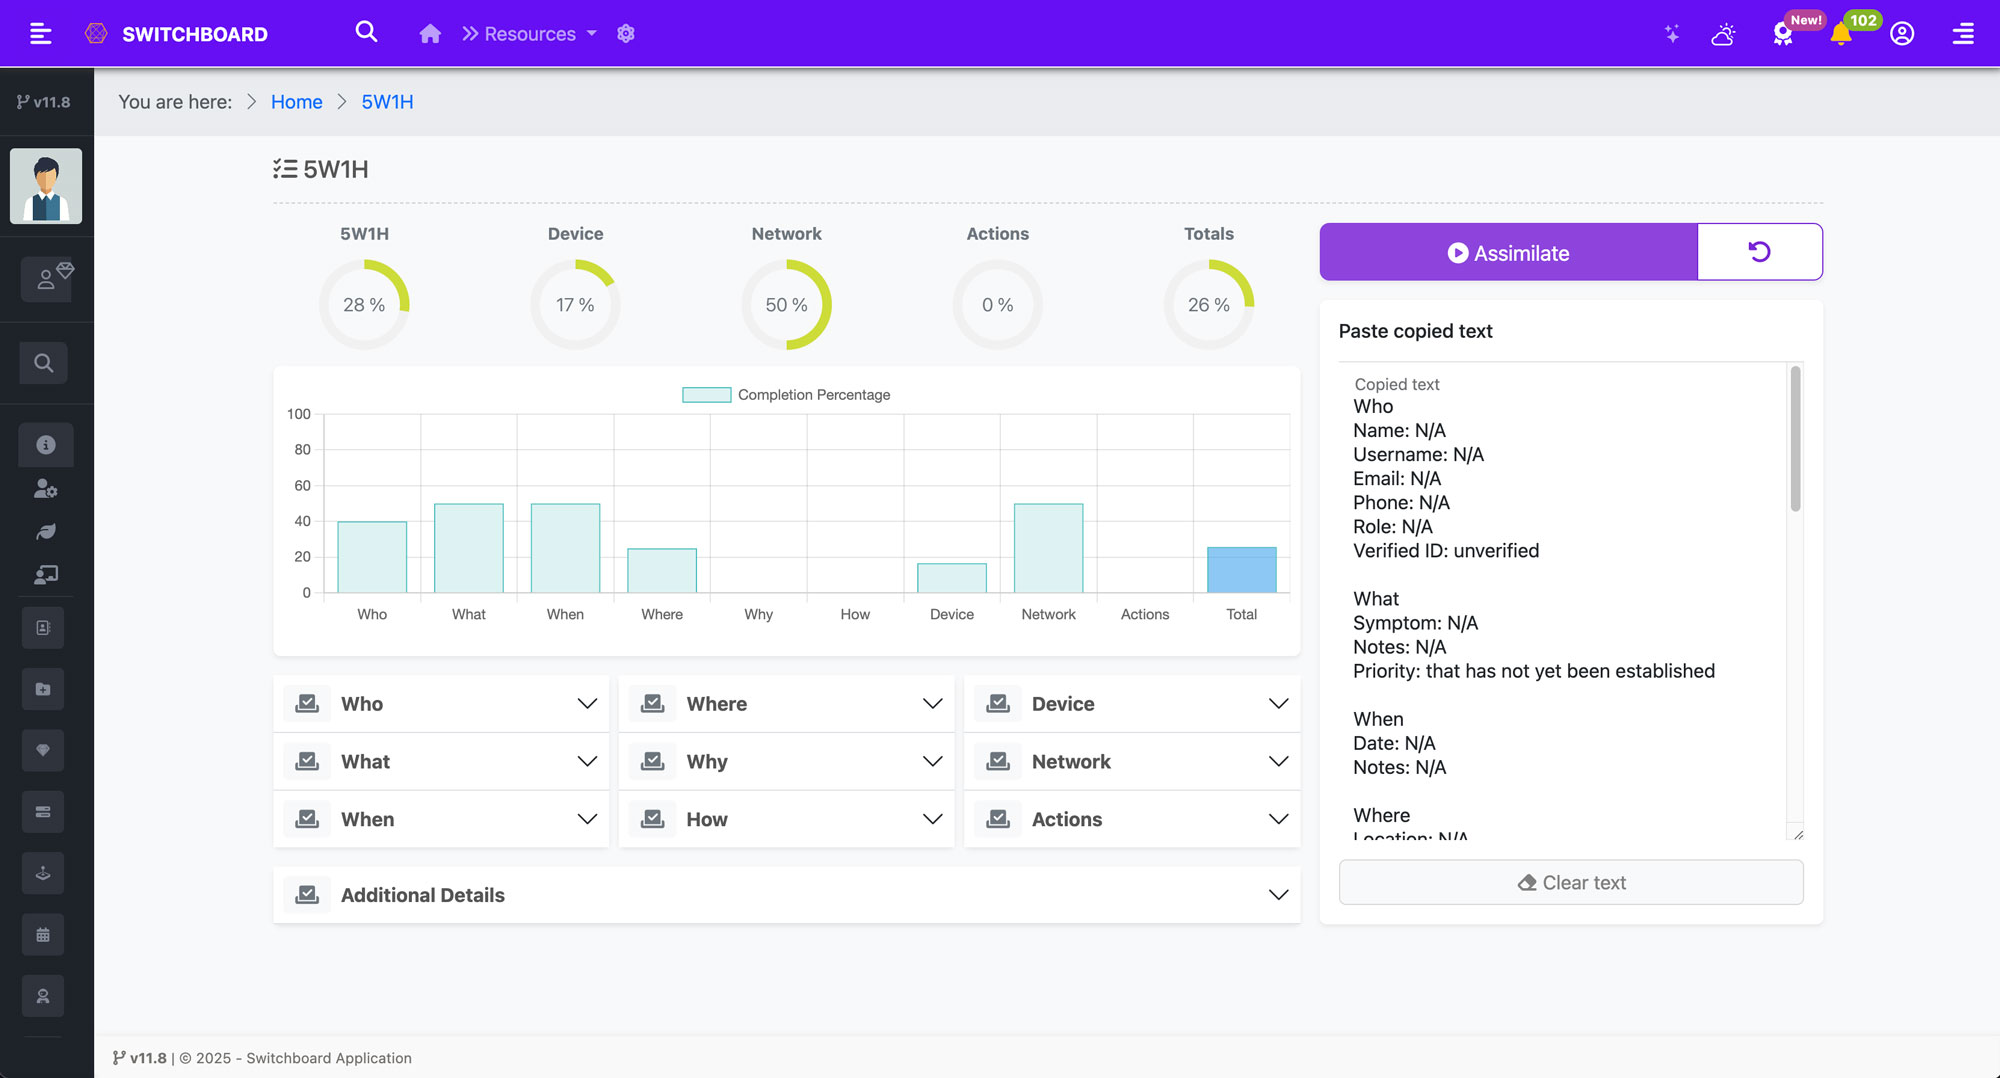Open the sidebar calendar icon
Image resolution: width=2000 pixels, height=1078 pixels.
pos(43,935)
